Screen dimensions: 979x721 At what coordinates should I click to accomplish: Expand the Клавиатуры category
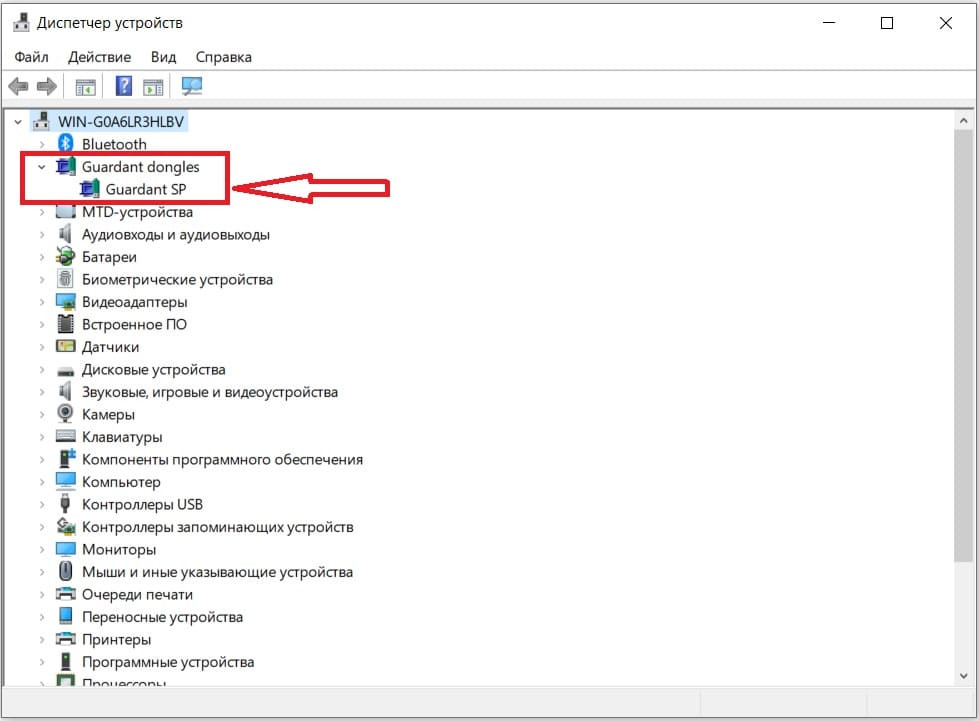pyautogui.click(x=42, y=437)
